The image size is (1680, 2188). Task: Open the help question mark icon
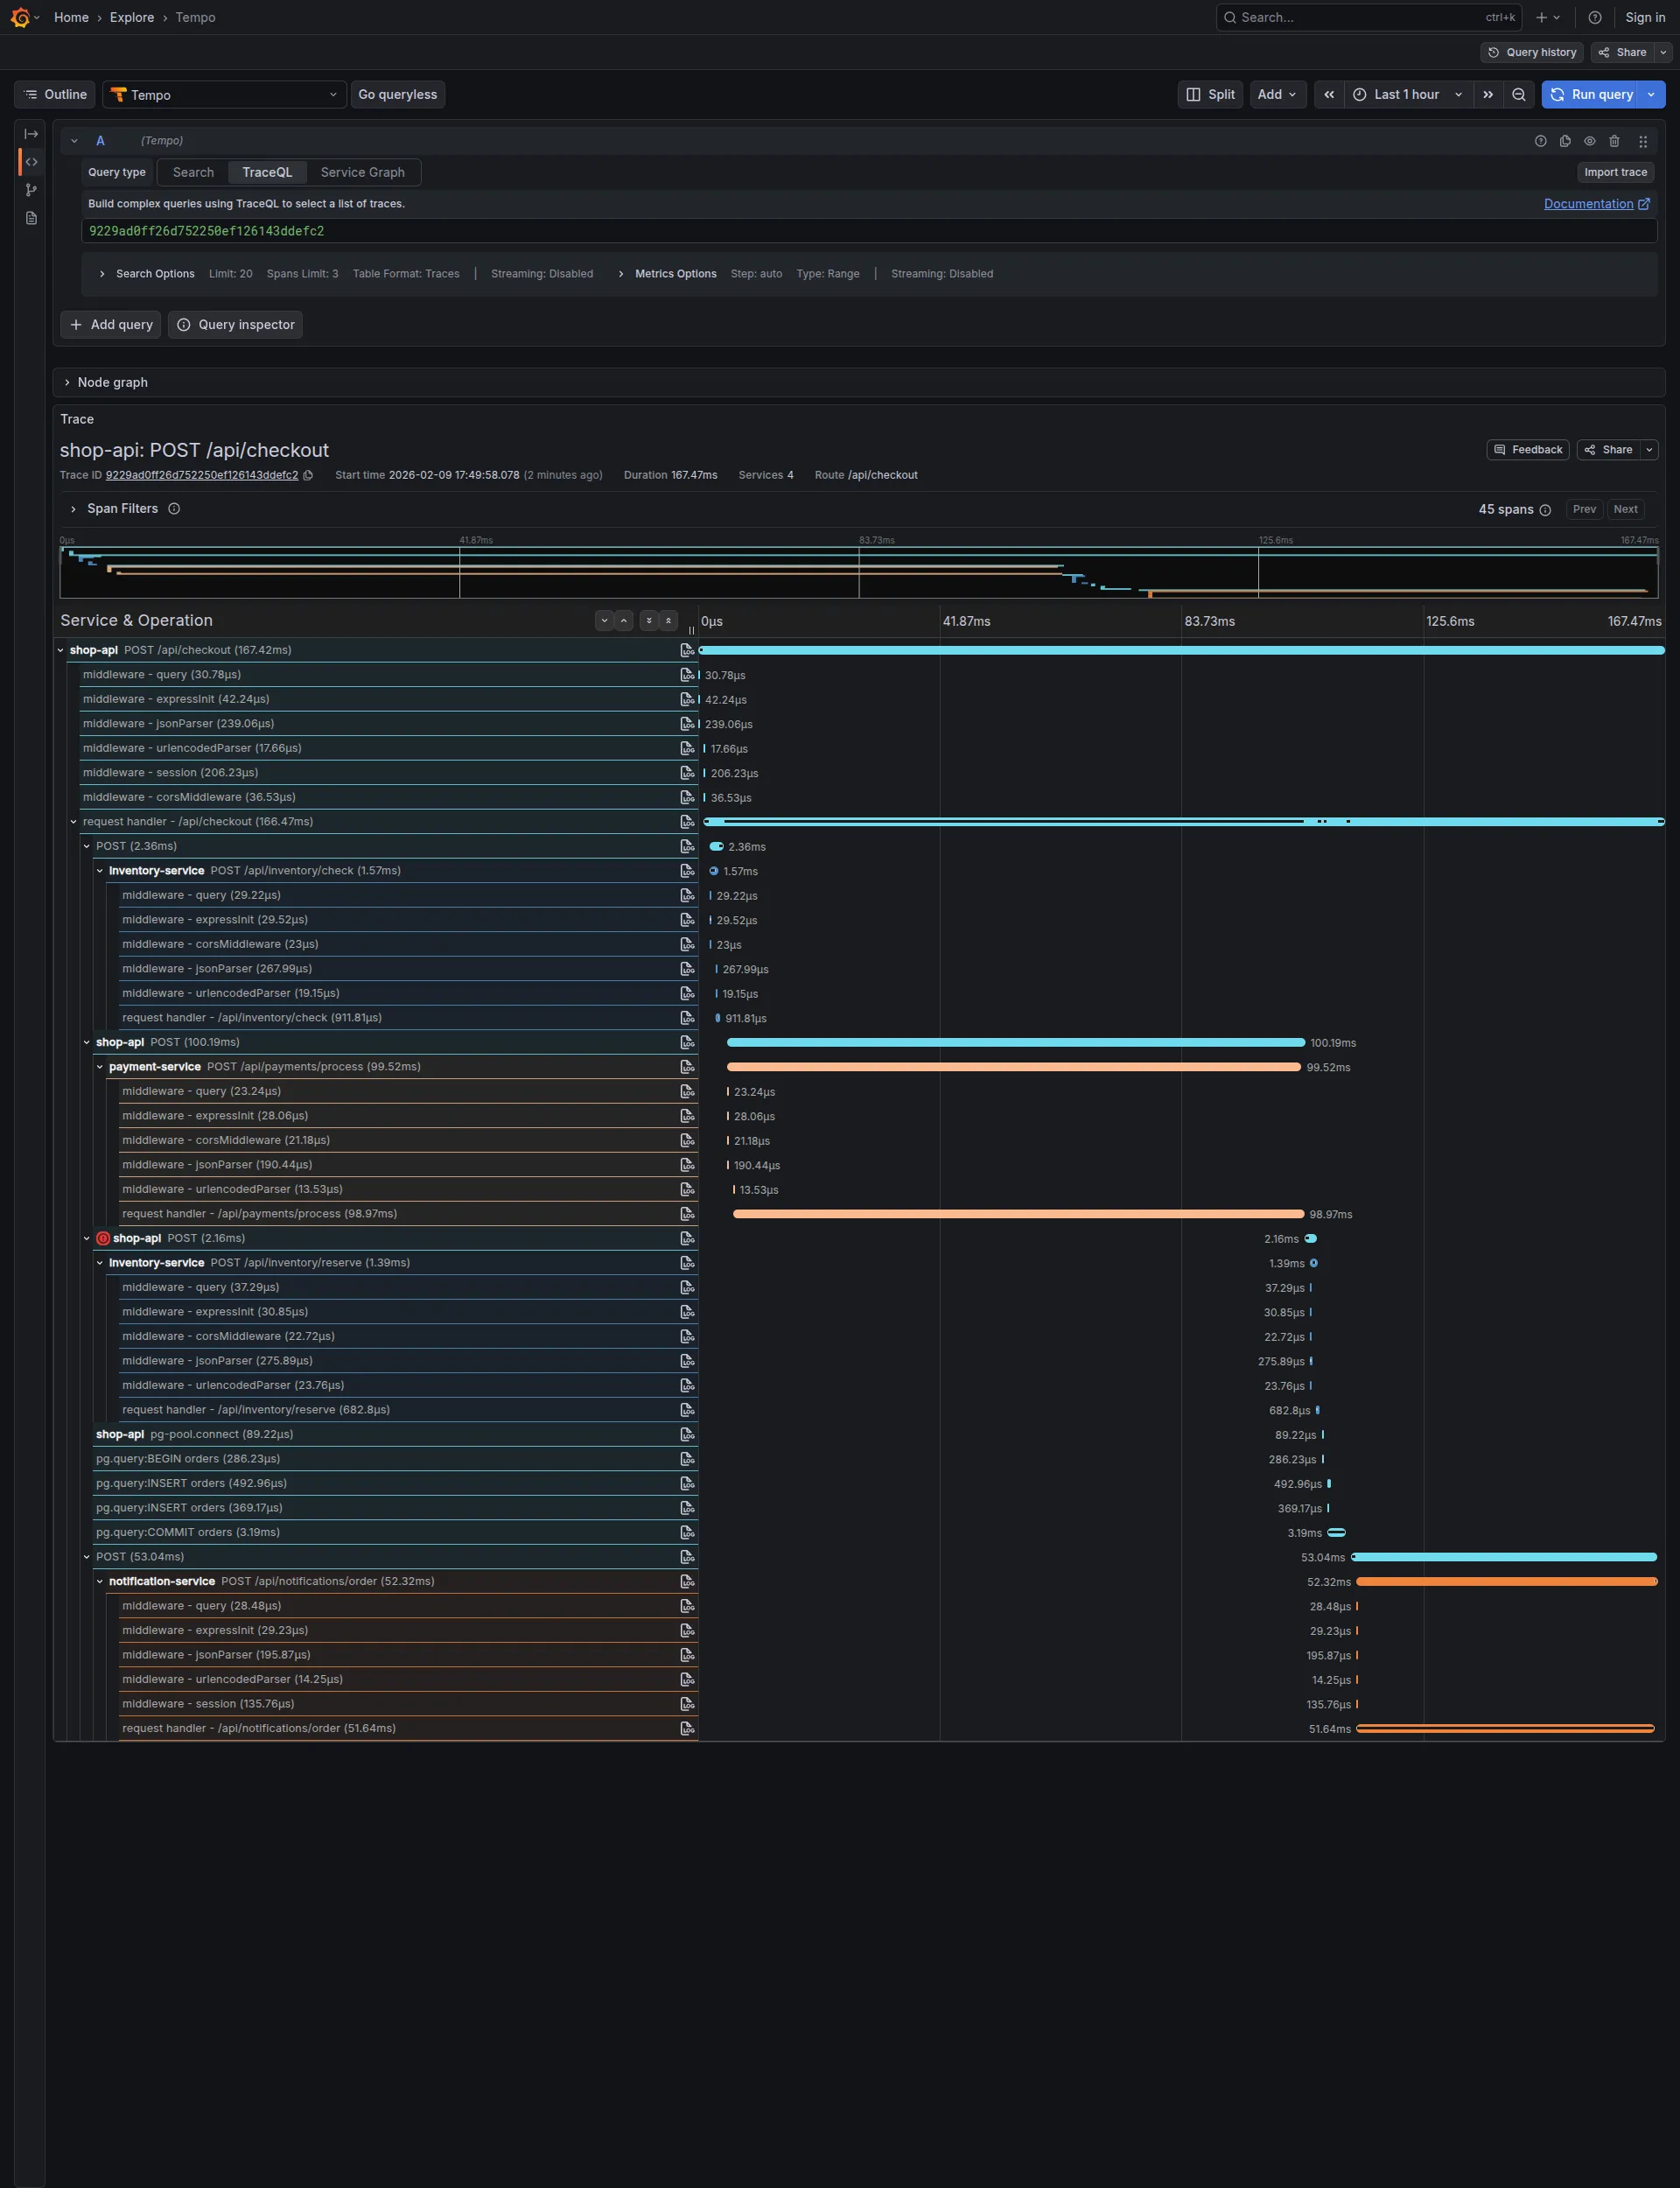pos(1595,17)
